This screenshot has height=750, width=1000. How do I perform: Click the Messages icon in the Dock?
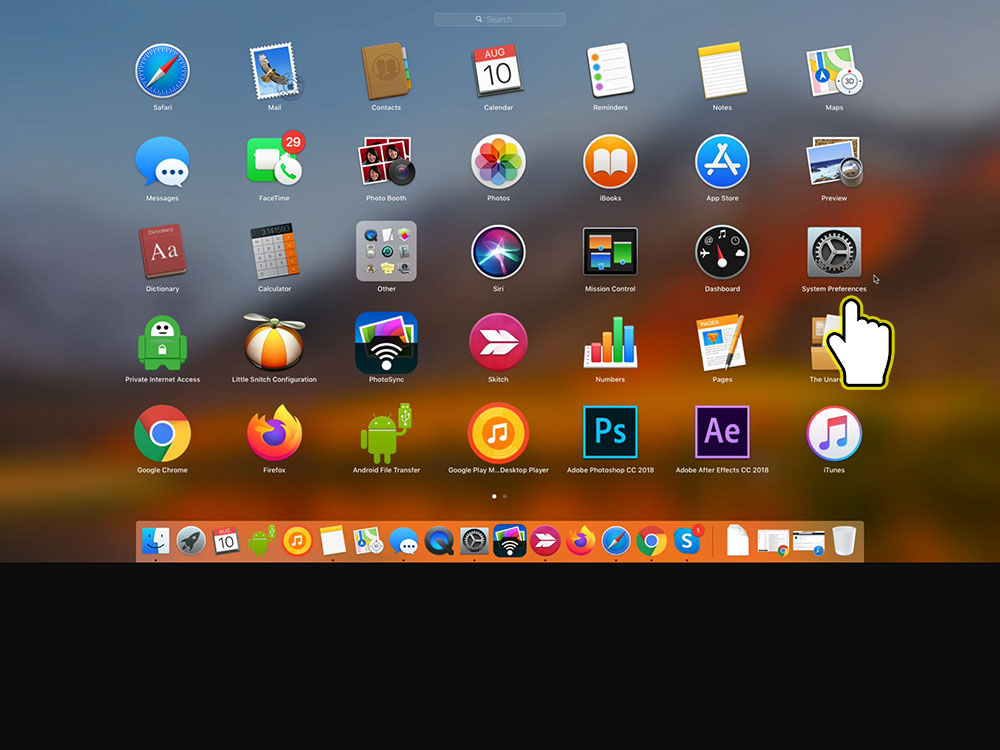pyautogui.click(x=404, y=541)
